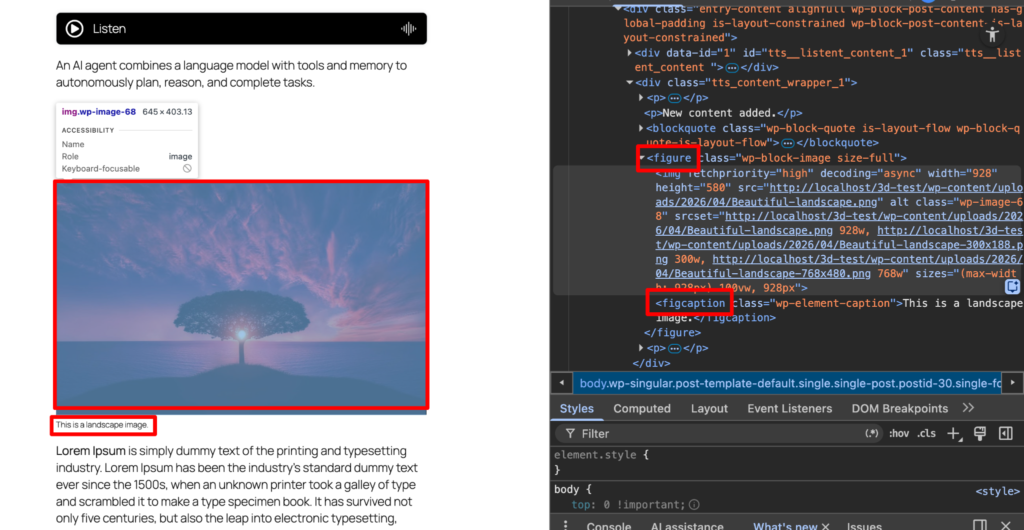Open the Issues drawer tab

click(864, 526)
